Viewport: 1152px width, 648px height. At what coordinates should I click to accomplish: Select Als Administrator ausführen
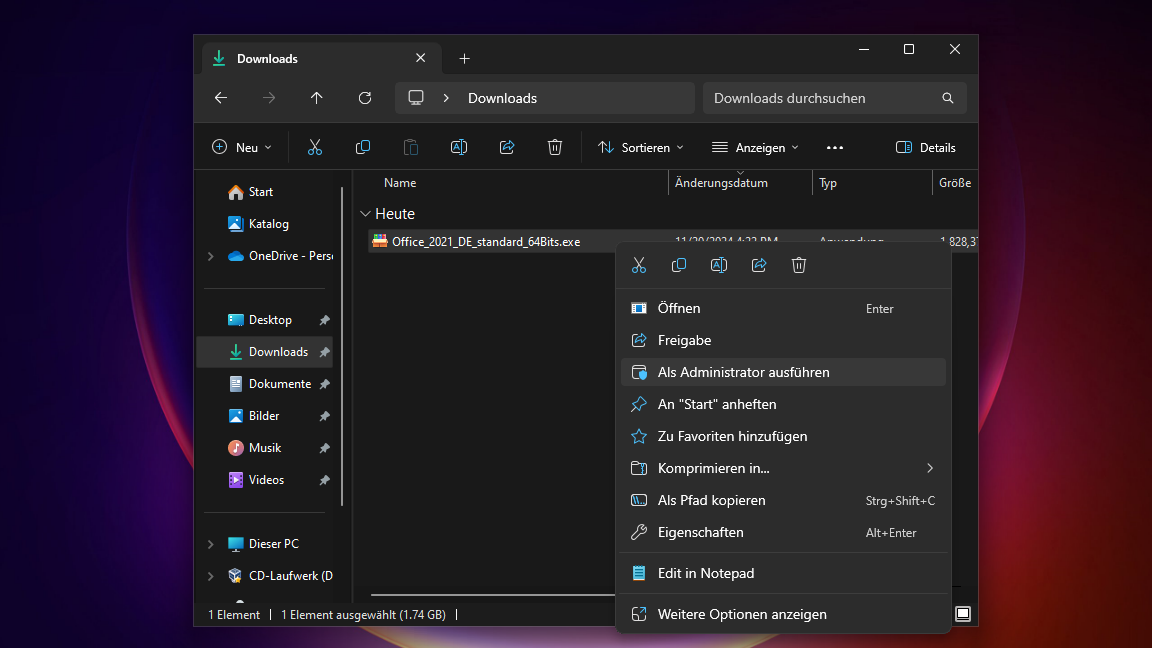[x=743, y=372]
